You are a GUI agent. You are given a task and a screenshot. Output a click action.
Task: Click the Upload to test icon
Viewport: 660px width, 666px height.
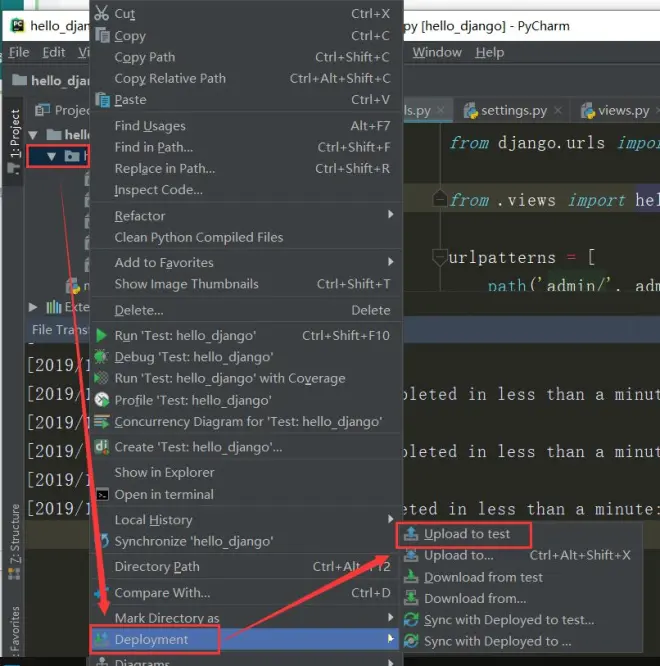point(411,534)
